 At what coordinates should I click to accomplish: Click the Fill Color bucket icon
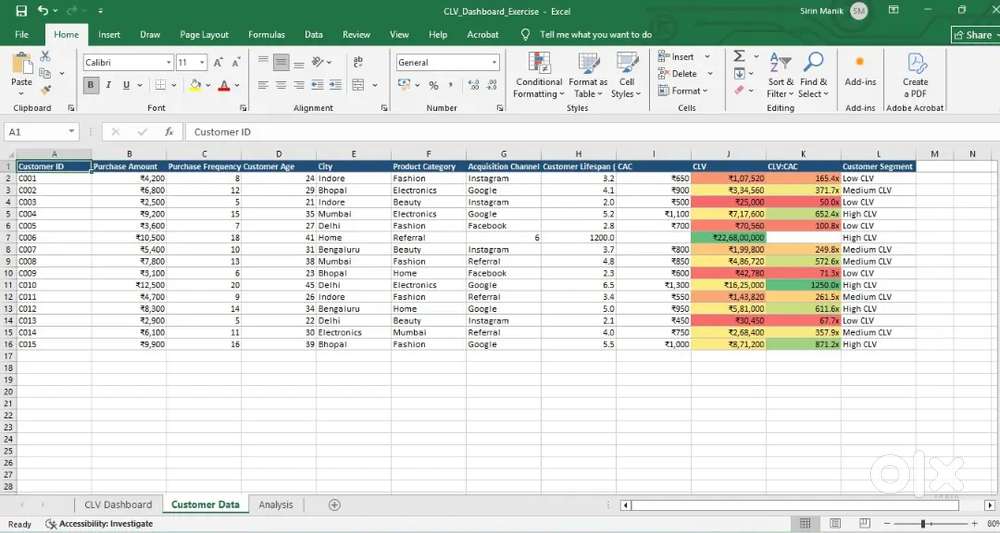(x=195, y=85)
